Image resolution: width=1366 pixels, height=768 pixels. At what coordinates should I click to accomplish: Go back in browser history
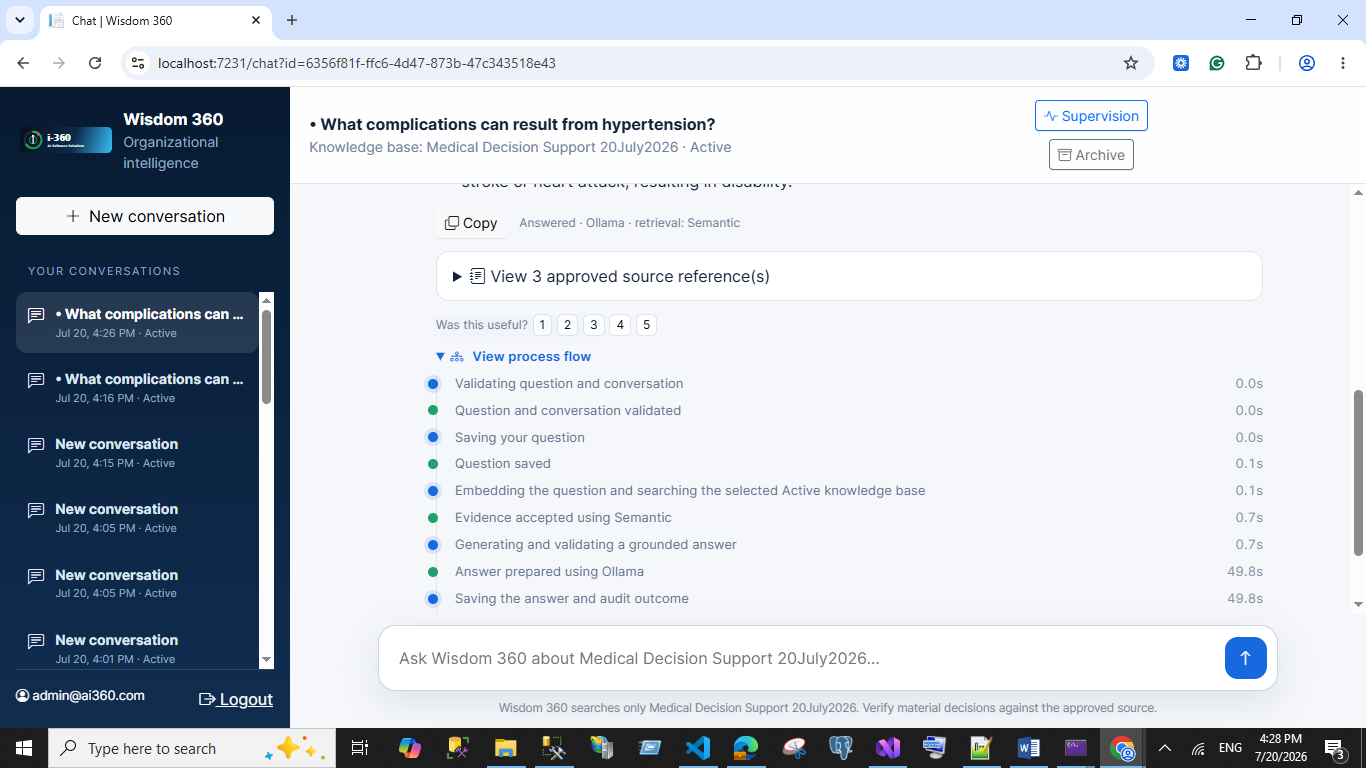23,63
